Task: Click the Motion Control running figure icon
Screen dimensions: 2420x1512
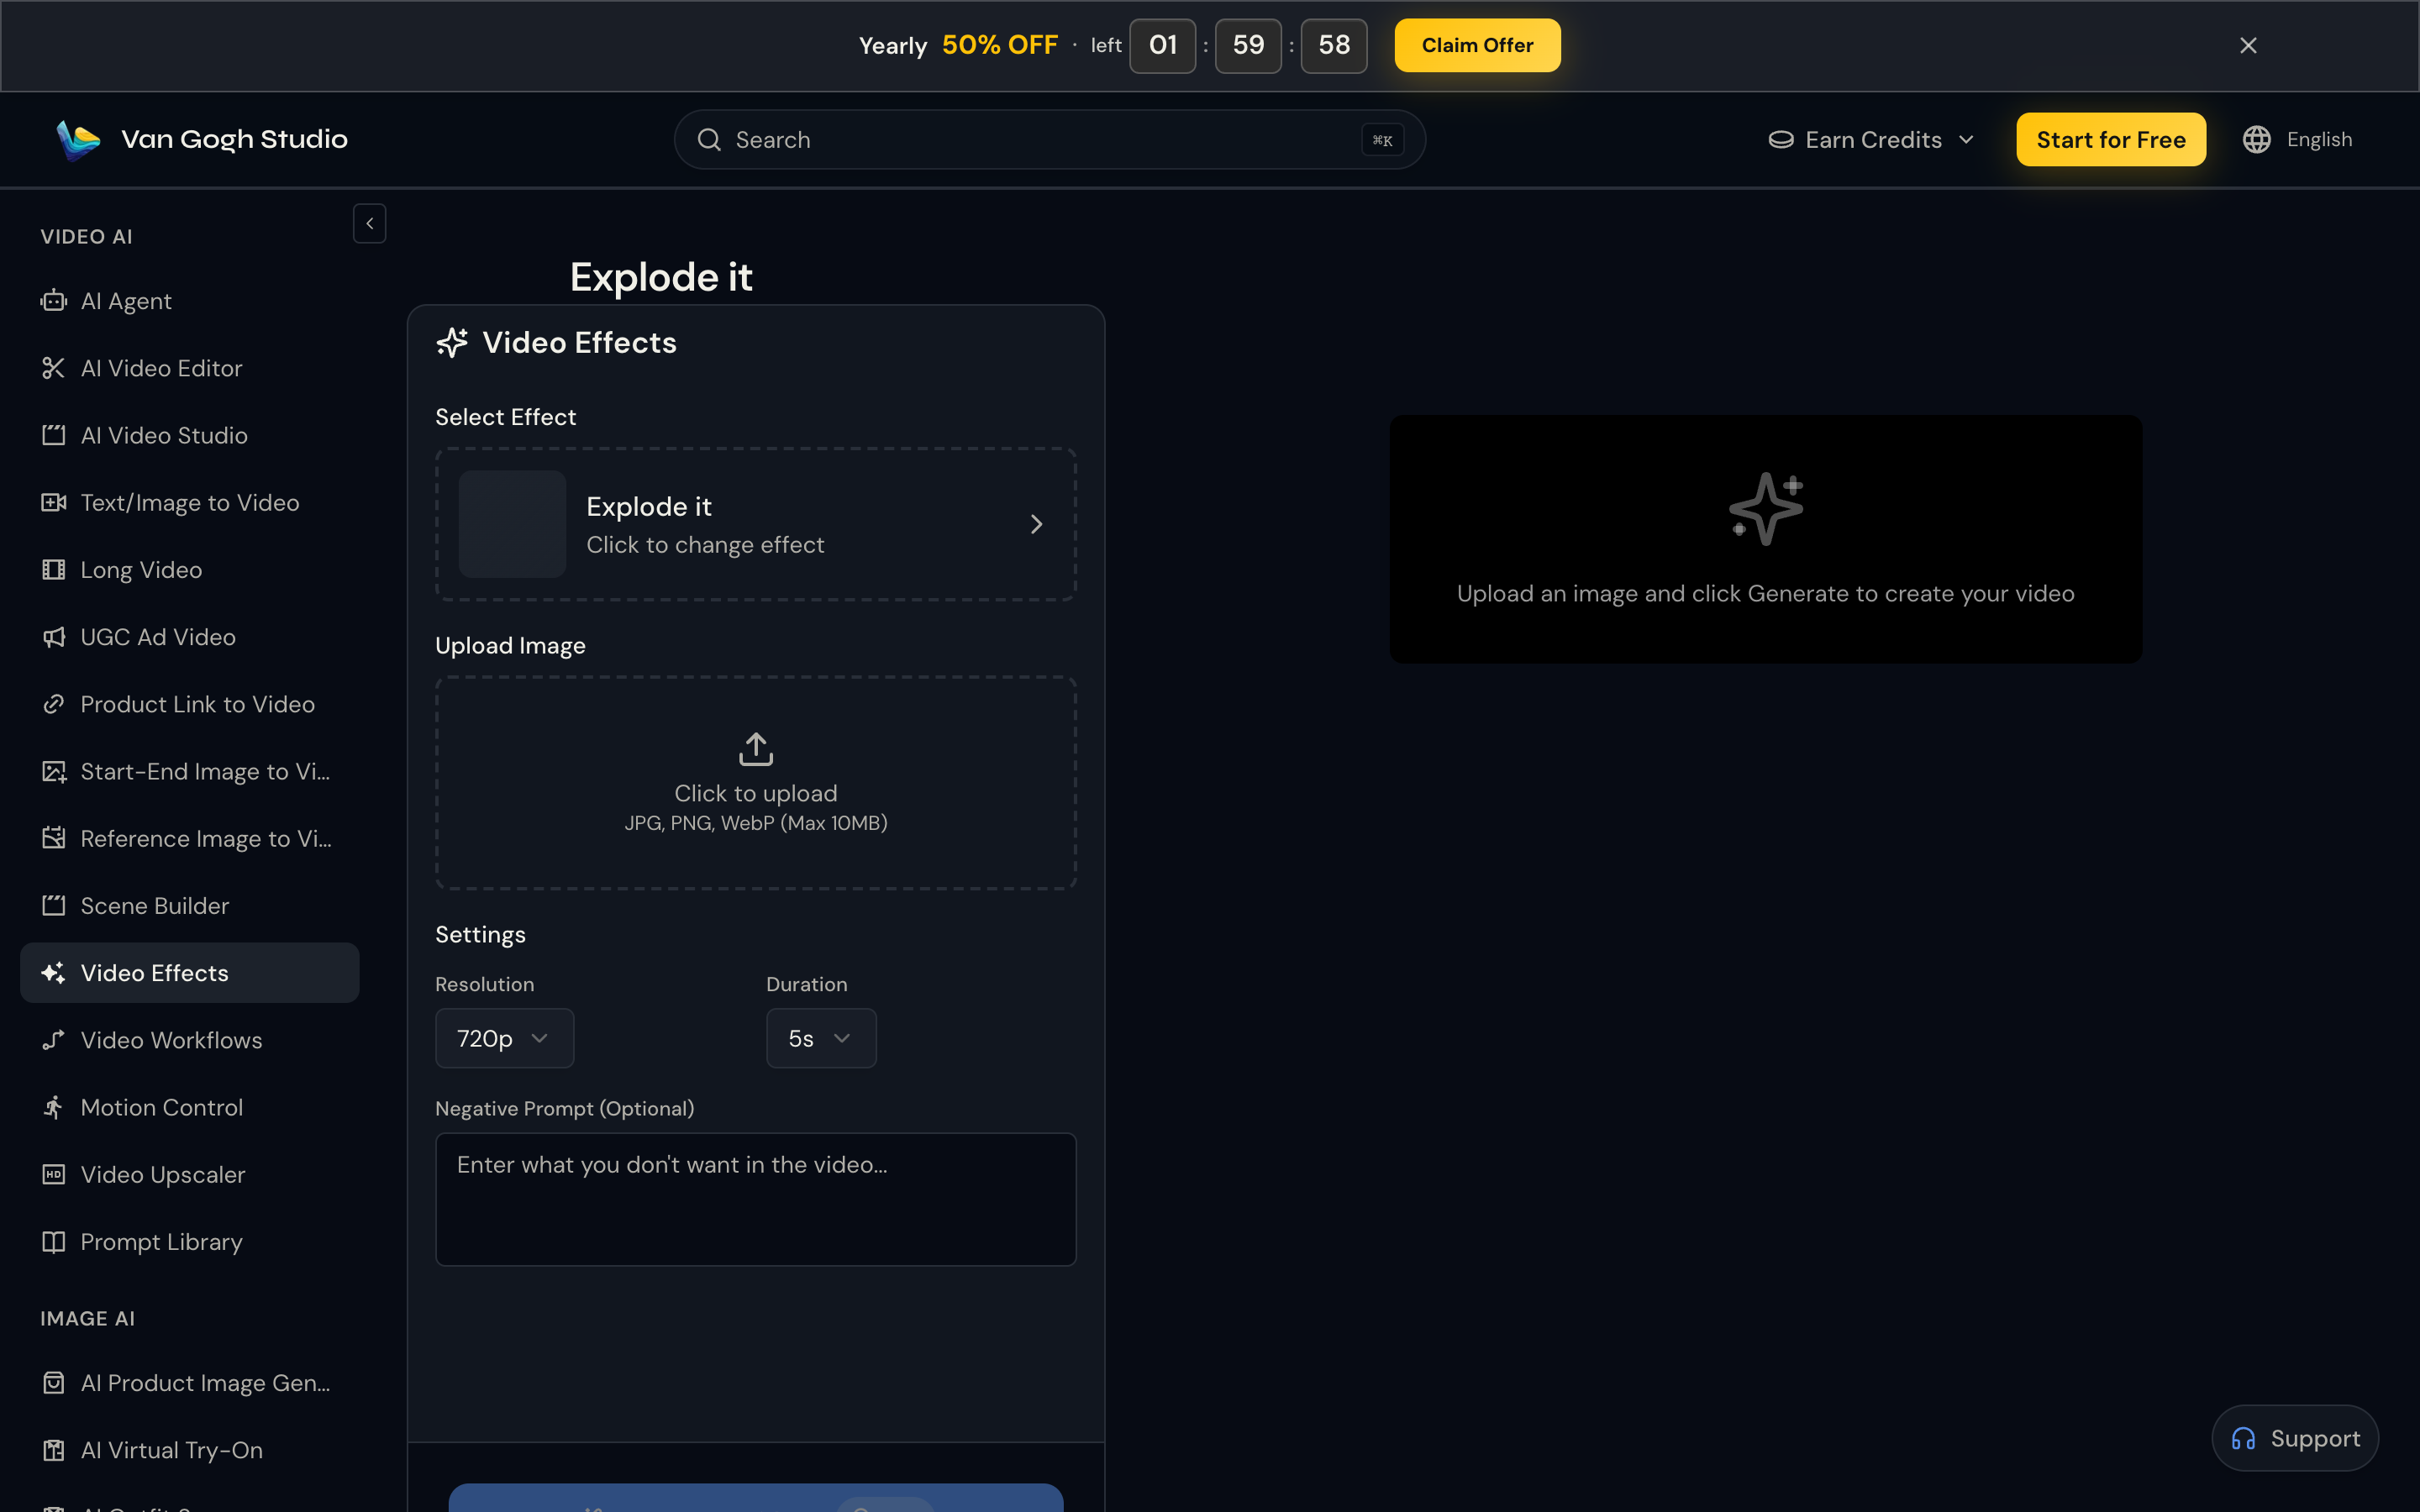Action: tap(54, 1107)
